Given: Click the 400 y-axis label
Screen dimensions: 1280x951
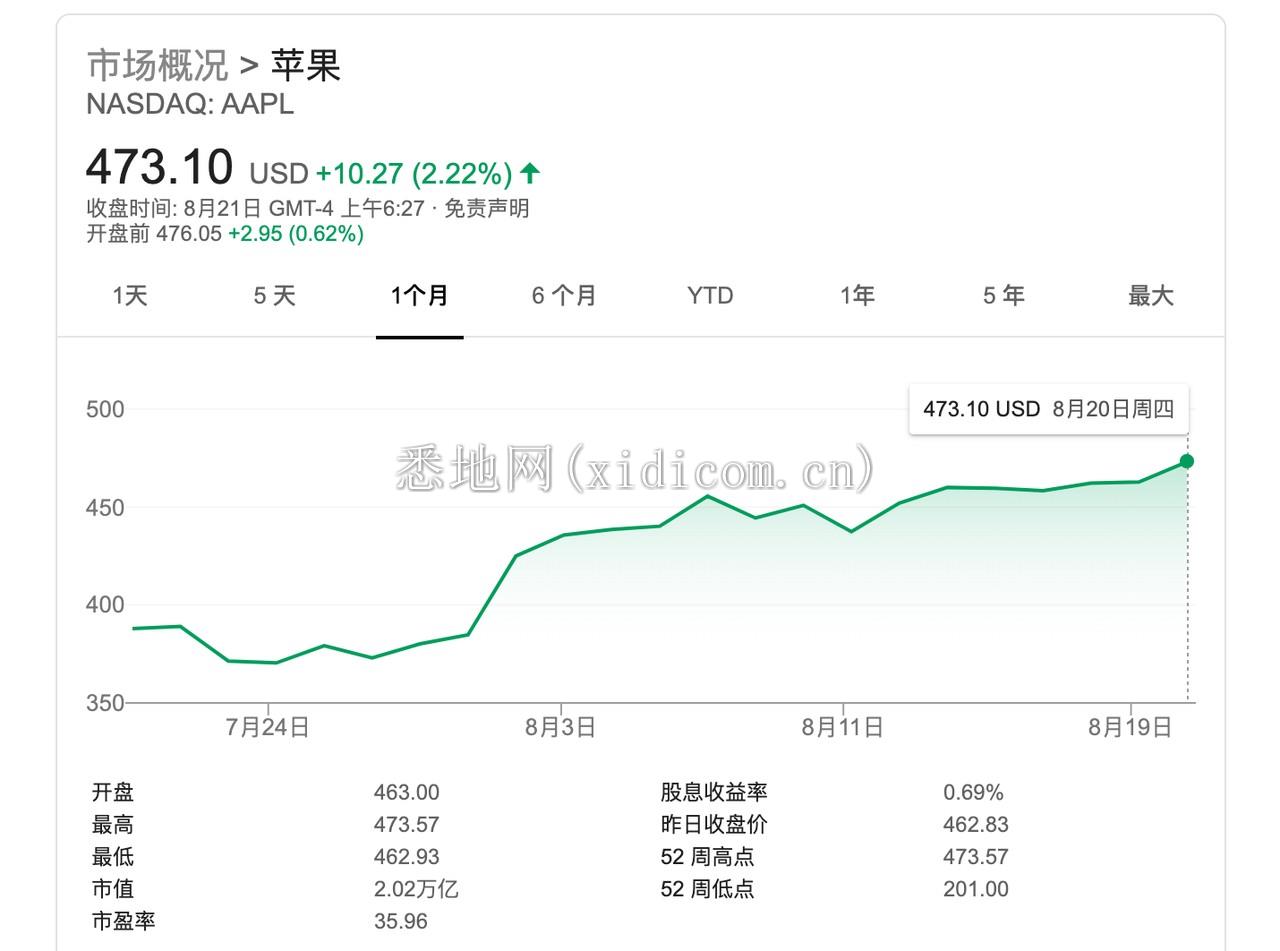Looking at the screenshot, I should point(105,605).
